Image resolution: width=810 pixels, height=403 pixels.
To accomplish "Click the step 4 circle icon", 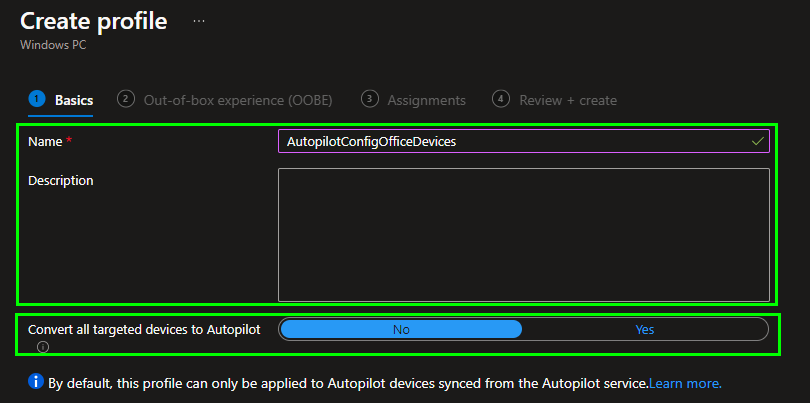I will pyautogui.click(x=501, y=99).
